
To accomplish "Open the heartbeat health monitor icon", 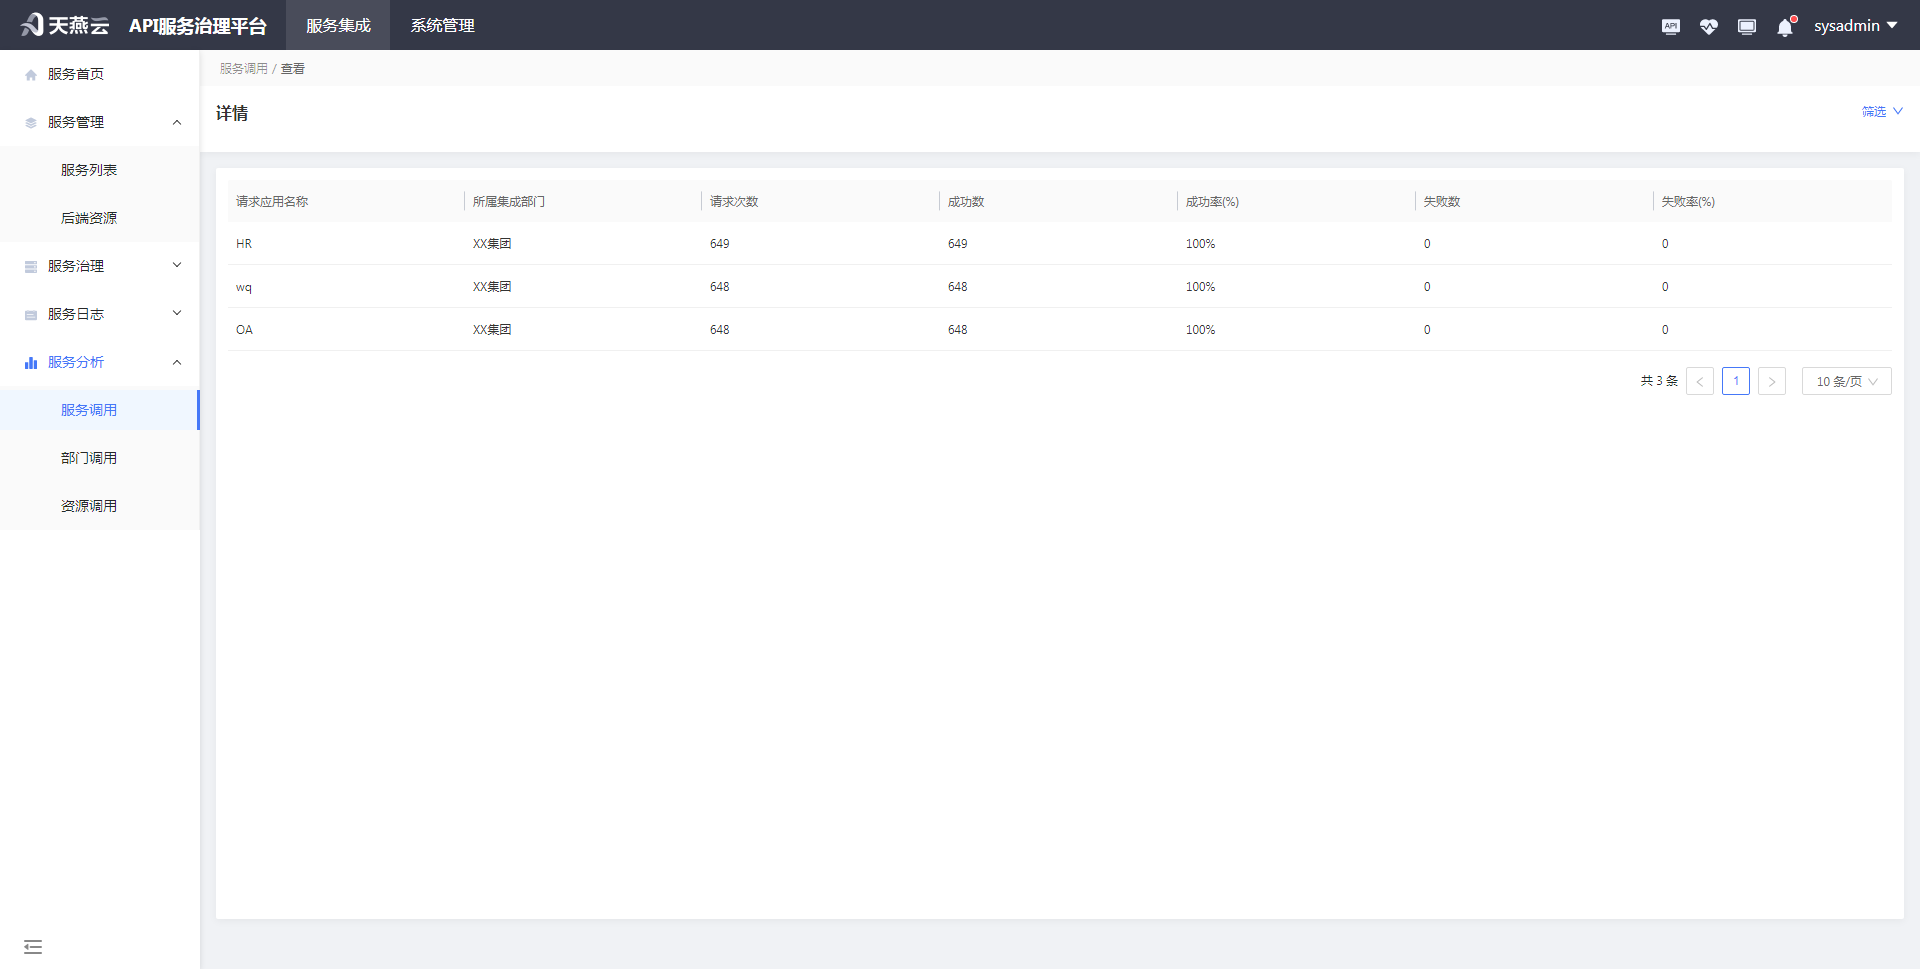I will pyautogui.click(x=1708, y=26).
